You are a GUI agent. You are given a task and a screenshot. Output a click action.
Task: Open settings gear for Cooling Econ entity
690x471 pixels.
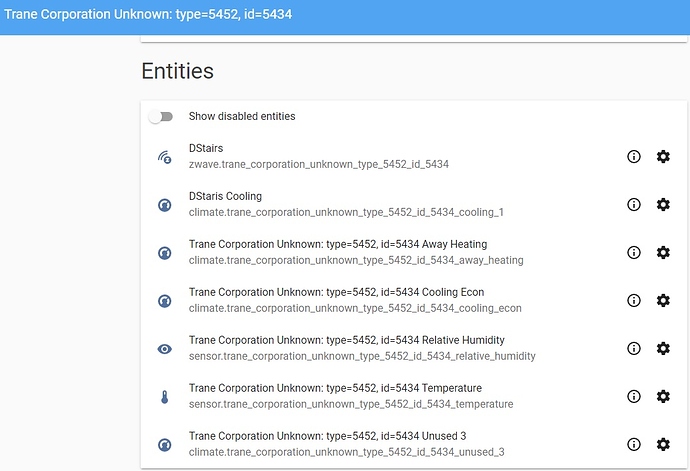[663, 300]
